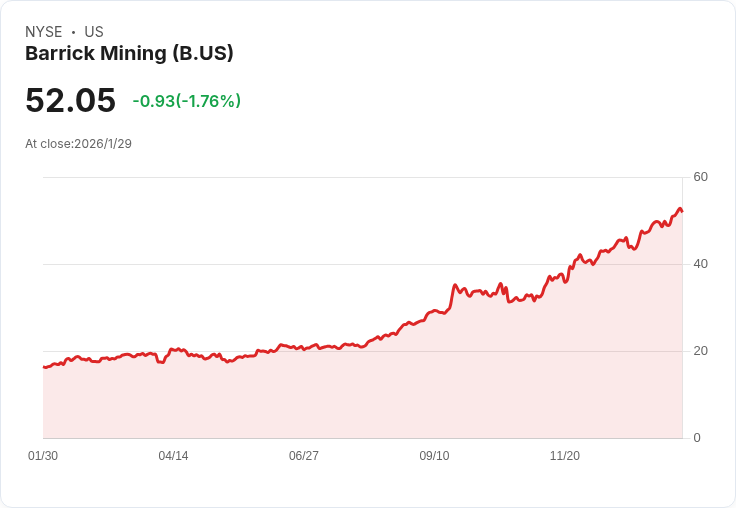Click the 0 price axis label

(697, 438)
